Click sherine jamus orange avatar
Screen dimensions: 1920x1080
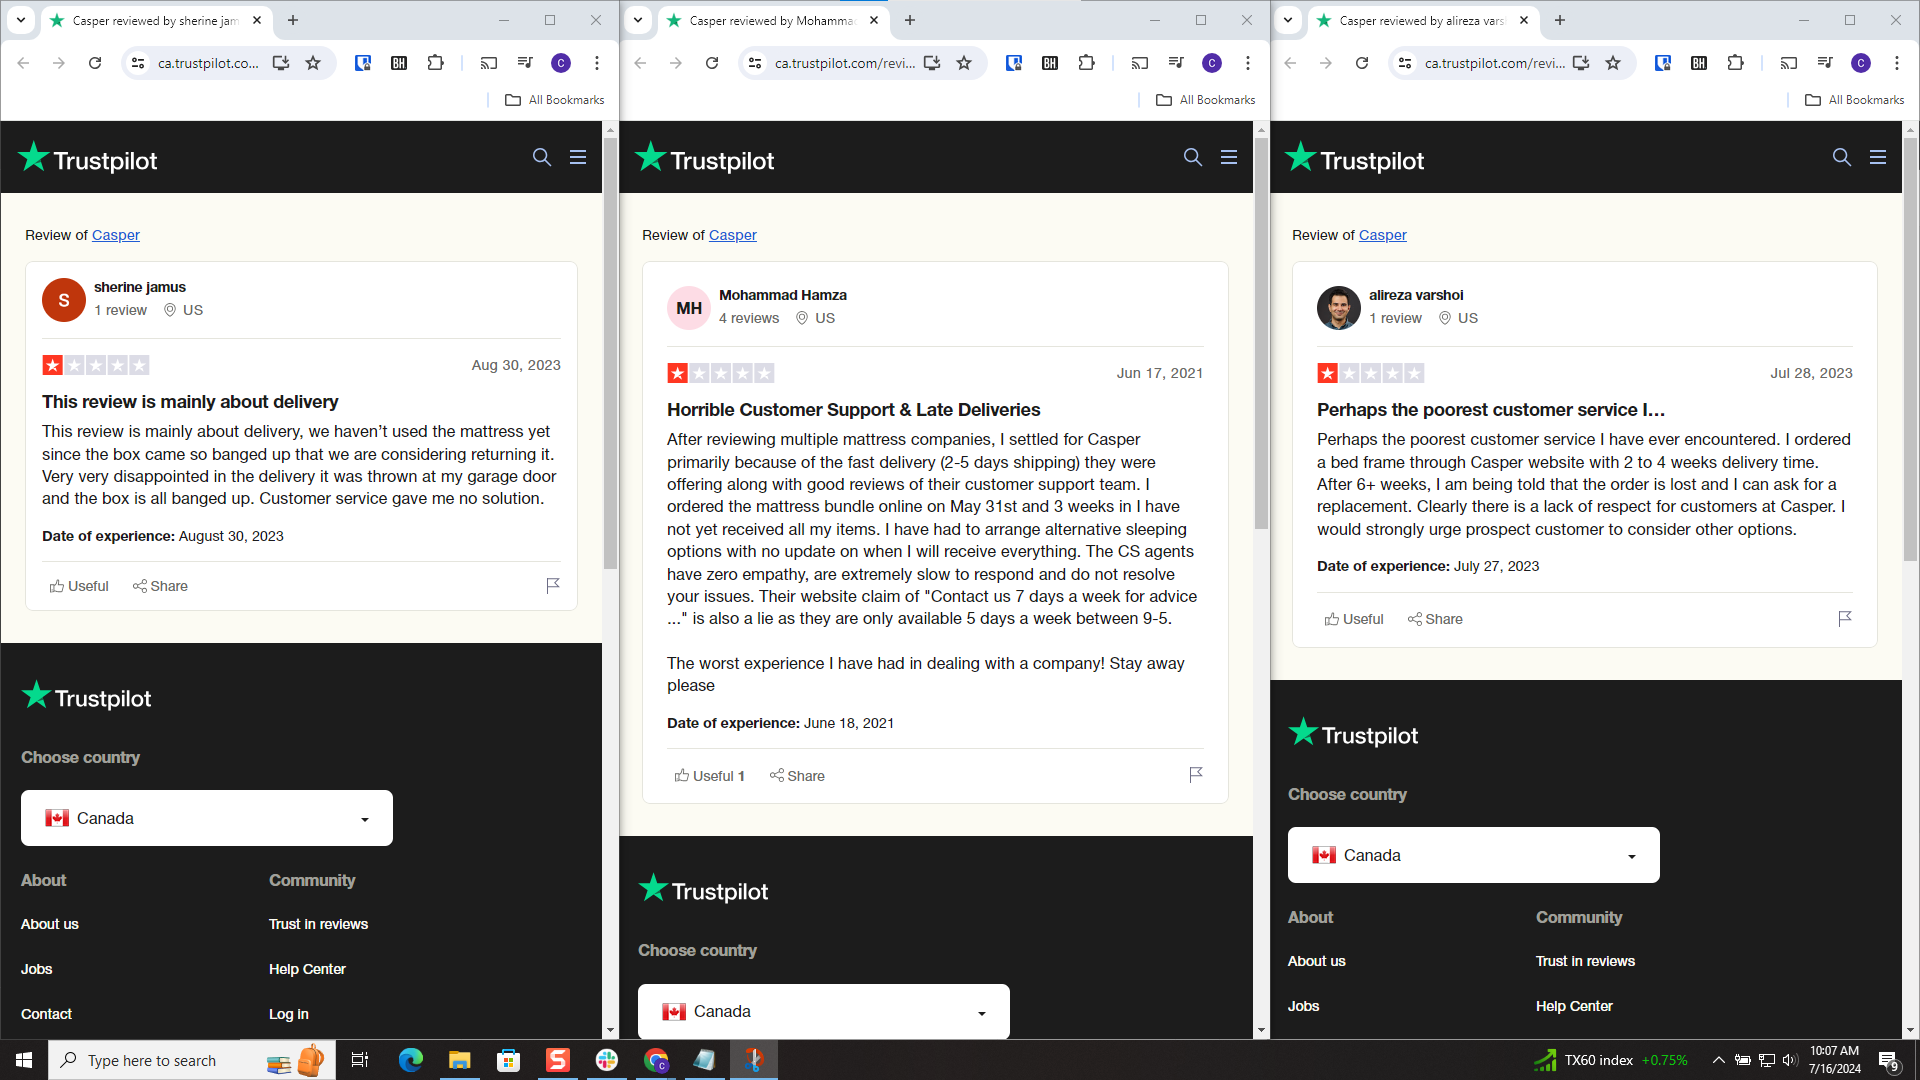point(64,300)
